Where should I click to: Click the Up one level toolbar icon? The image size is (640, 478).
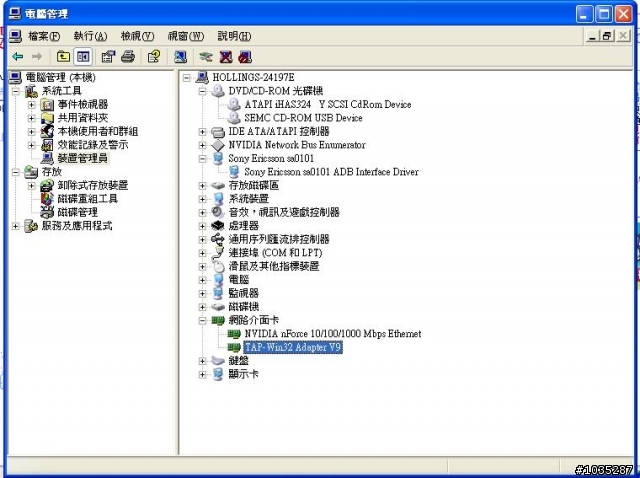pos(63,57)
